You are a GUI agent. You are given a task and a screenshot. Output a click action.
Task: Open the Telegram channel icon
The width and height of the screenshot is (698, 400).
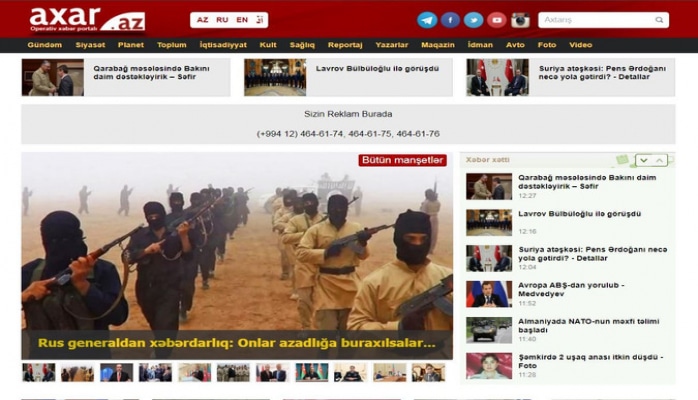[x=427, y=20]
